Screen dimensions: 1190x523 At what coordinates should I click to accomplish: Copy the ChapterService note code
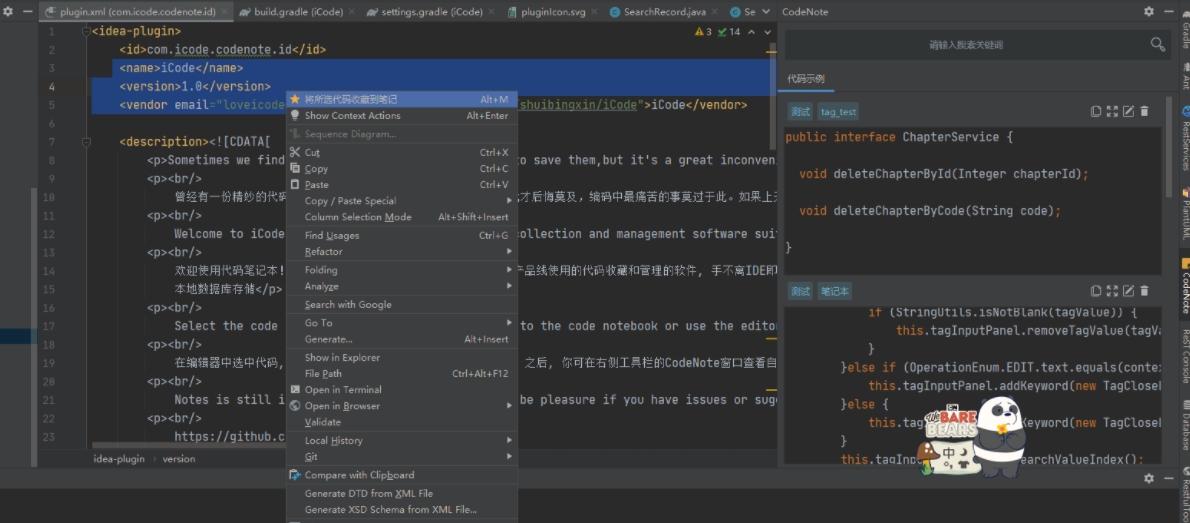[1096, 111]
